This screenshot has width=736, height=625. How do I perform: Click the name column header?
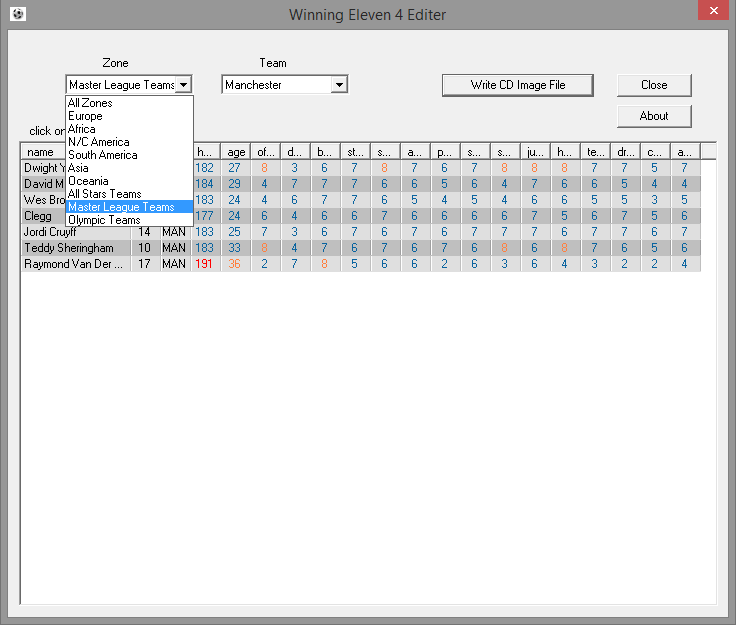click(43, 152)
